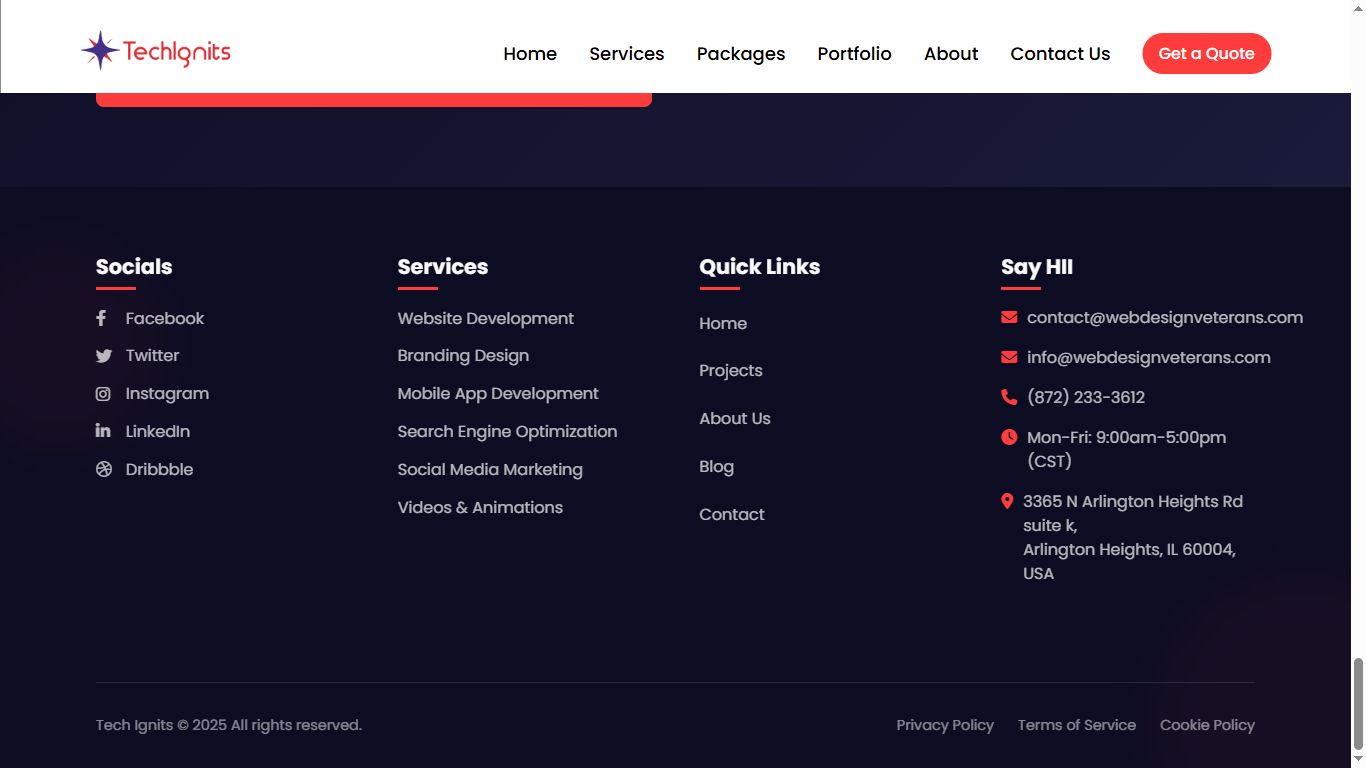Open Blog under Quick Links
Image resolution: width=1366 pixels, height=768 pixels.
point(716,466)
